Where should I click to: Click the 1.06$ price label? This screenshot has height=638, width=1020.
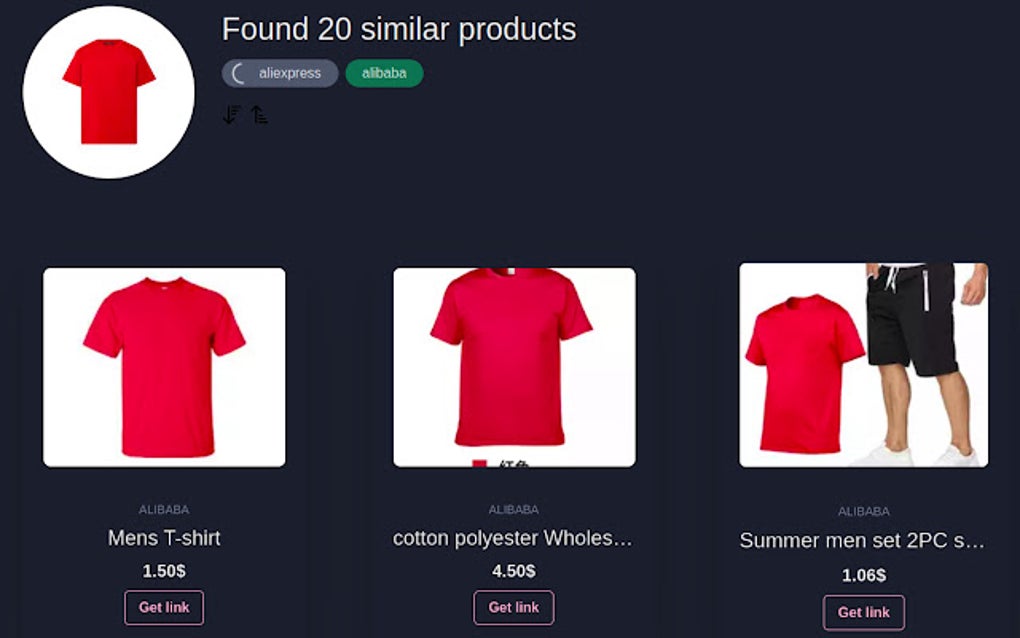pos(863,575)
